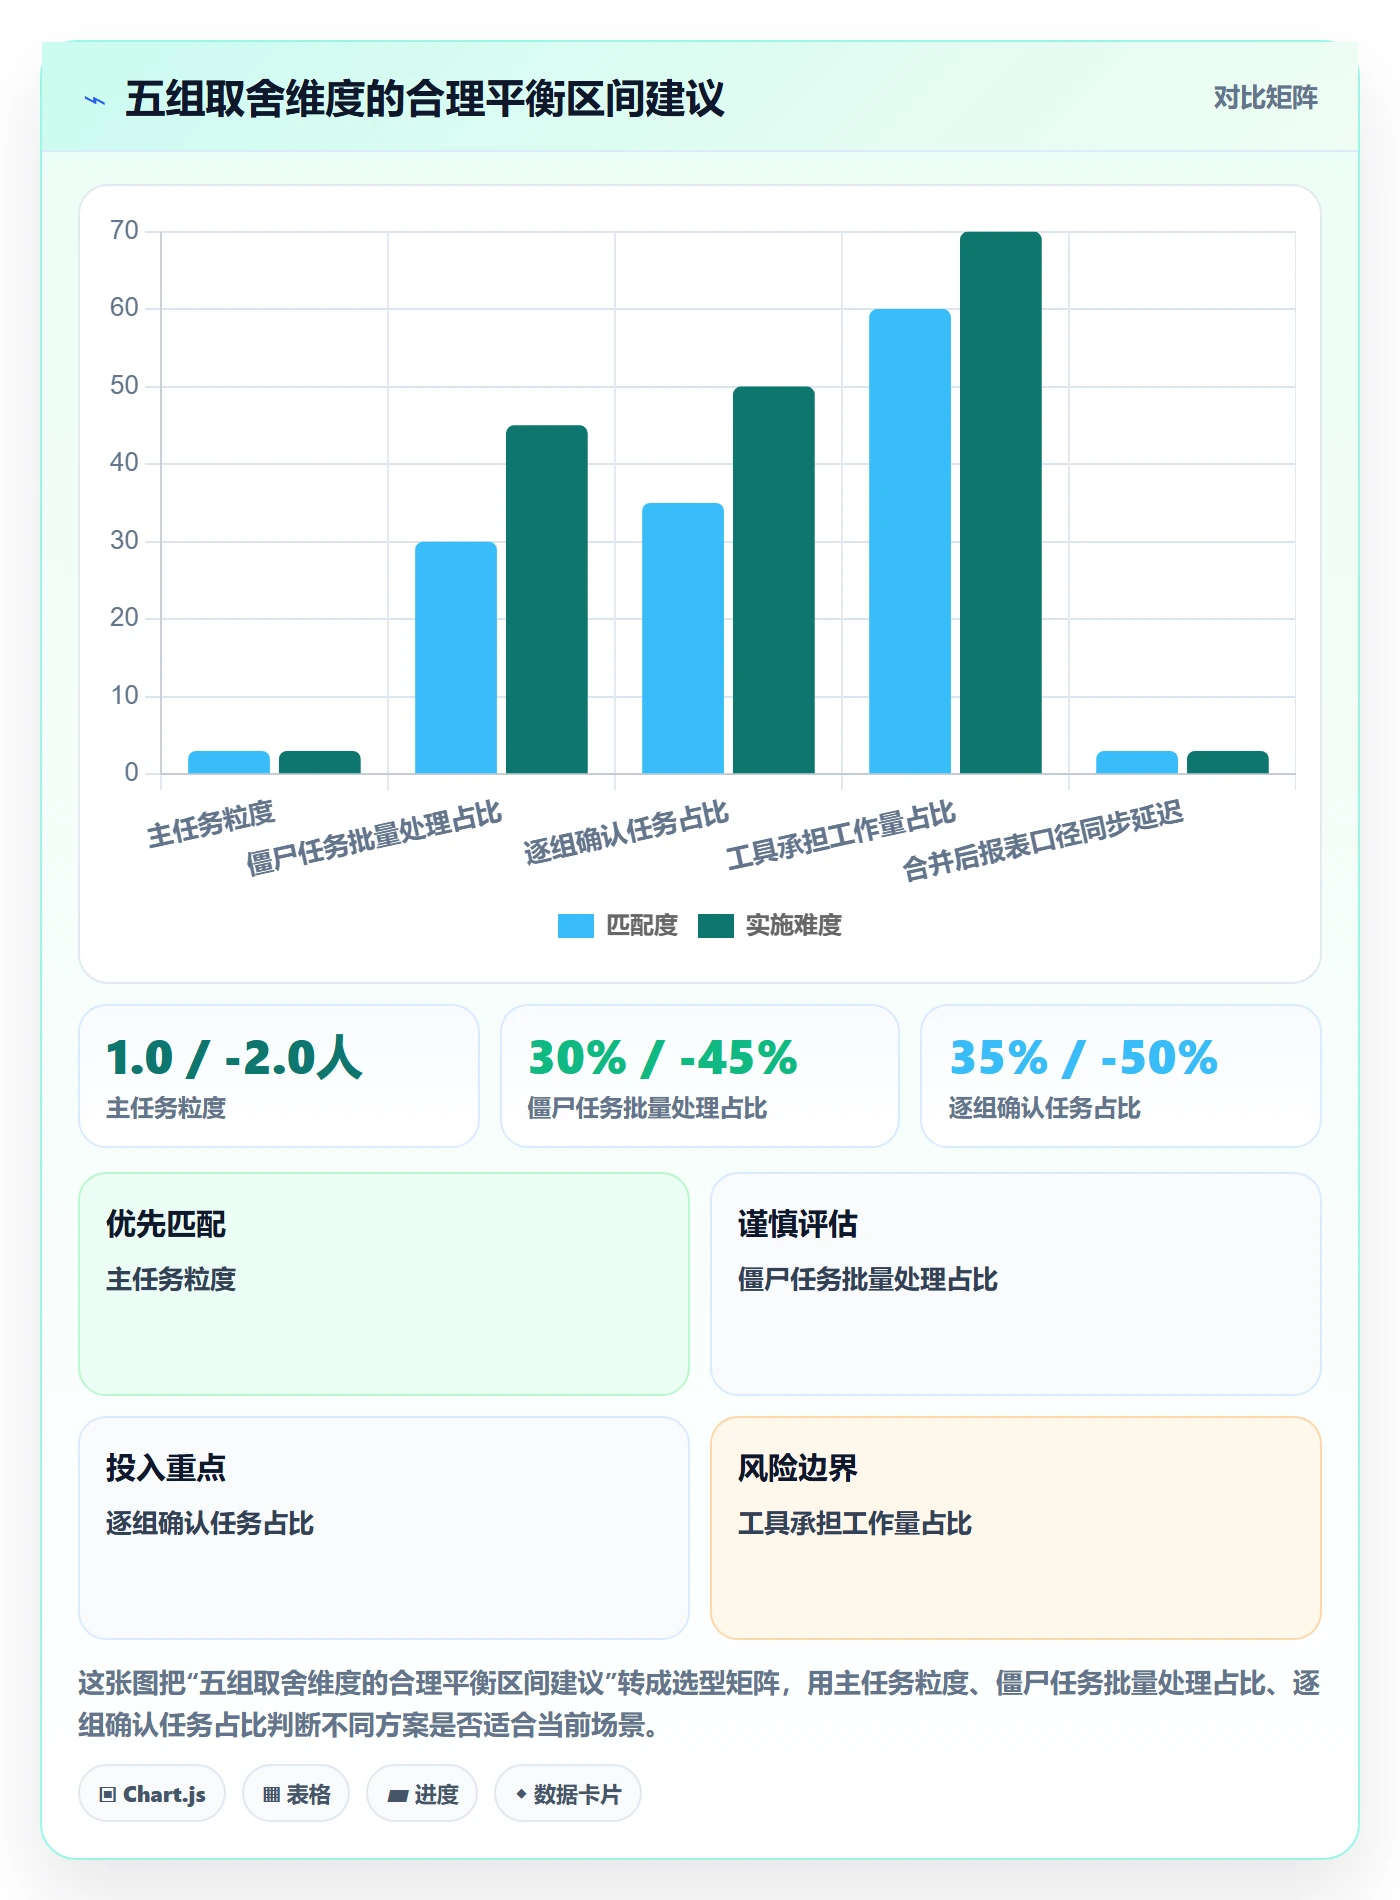This screenshot has width=1400, height=1900.
Task: Click the 实施难度 bar for 逐组确认任务占比
Action: coord(774,580)
